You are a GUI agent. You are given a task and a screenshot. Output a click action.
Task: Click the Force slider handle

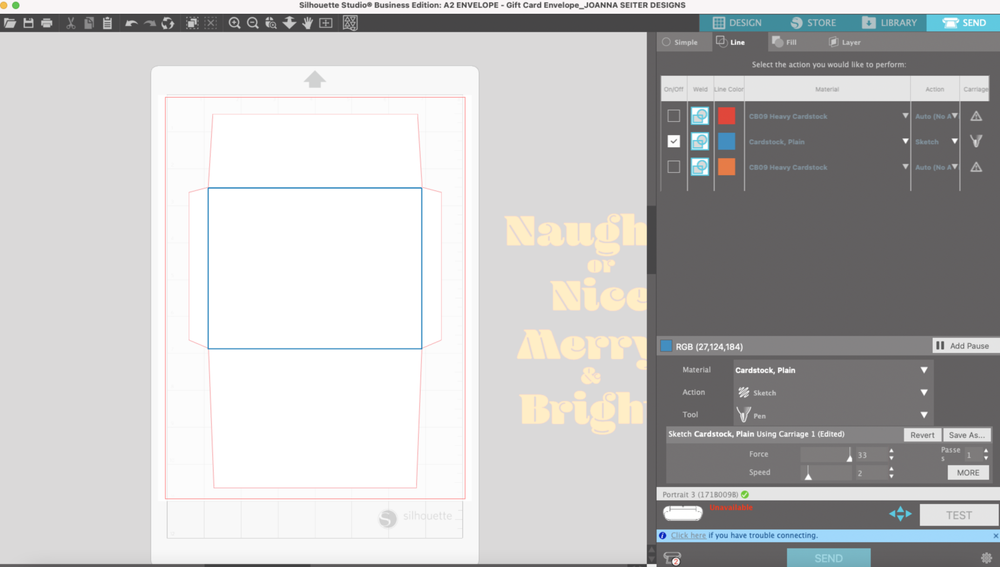pyautogui.click(x=849, y=455)
